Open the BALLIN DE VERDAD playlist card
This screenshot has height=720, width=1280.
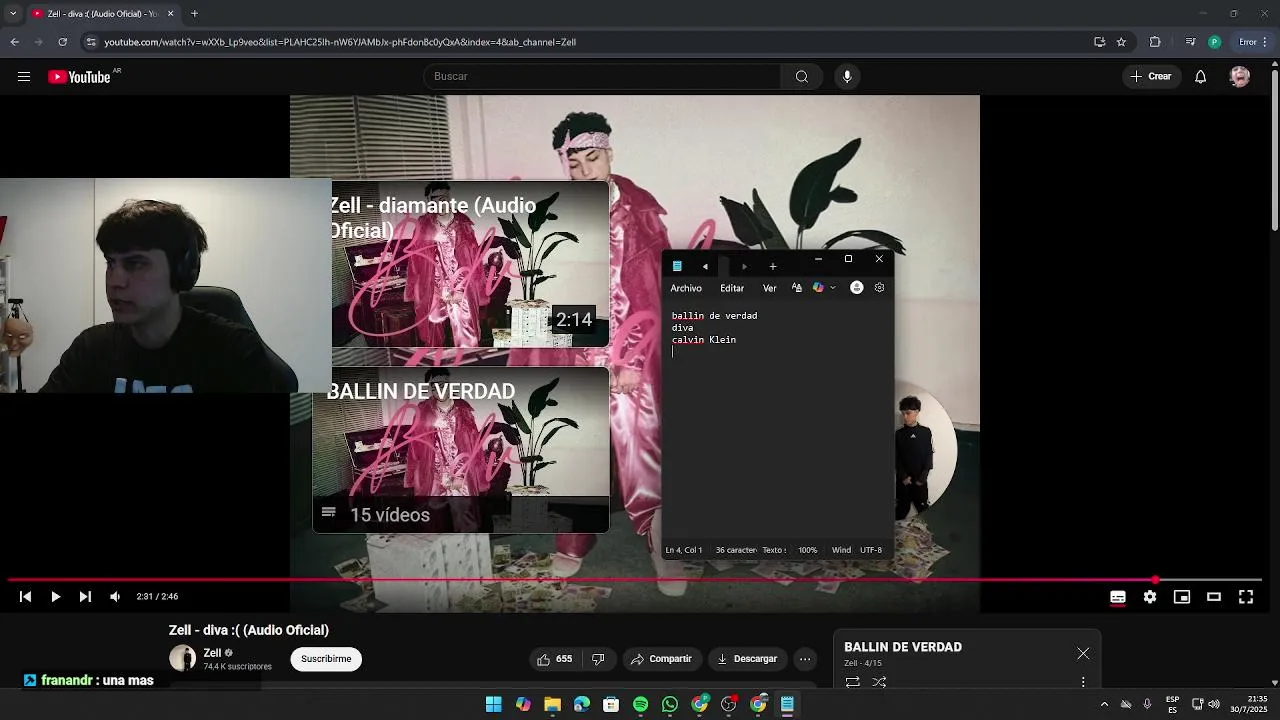point(461,450)
